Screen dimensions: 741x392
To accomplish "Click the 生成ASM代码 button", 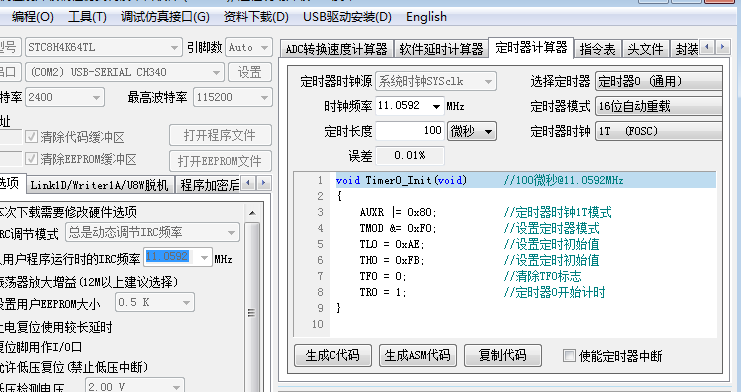I will click(x=418, y=356).
